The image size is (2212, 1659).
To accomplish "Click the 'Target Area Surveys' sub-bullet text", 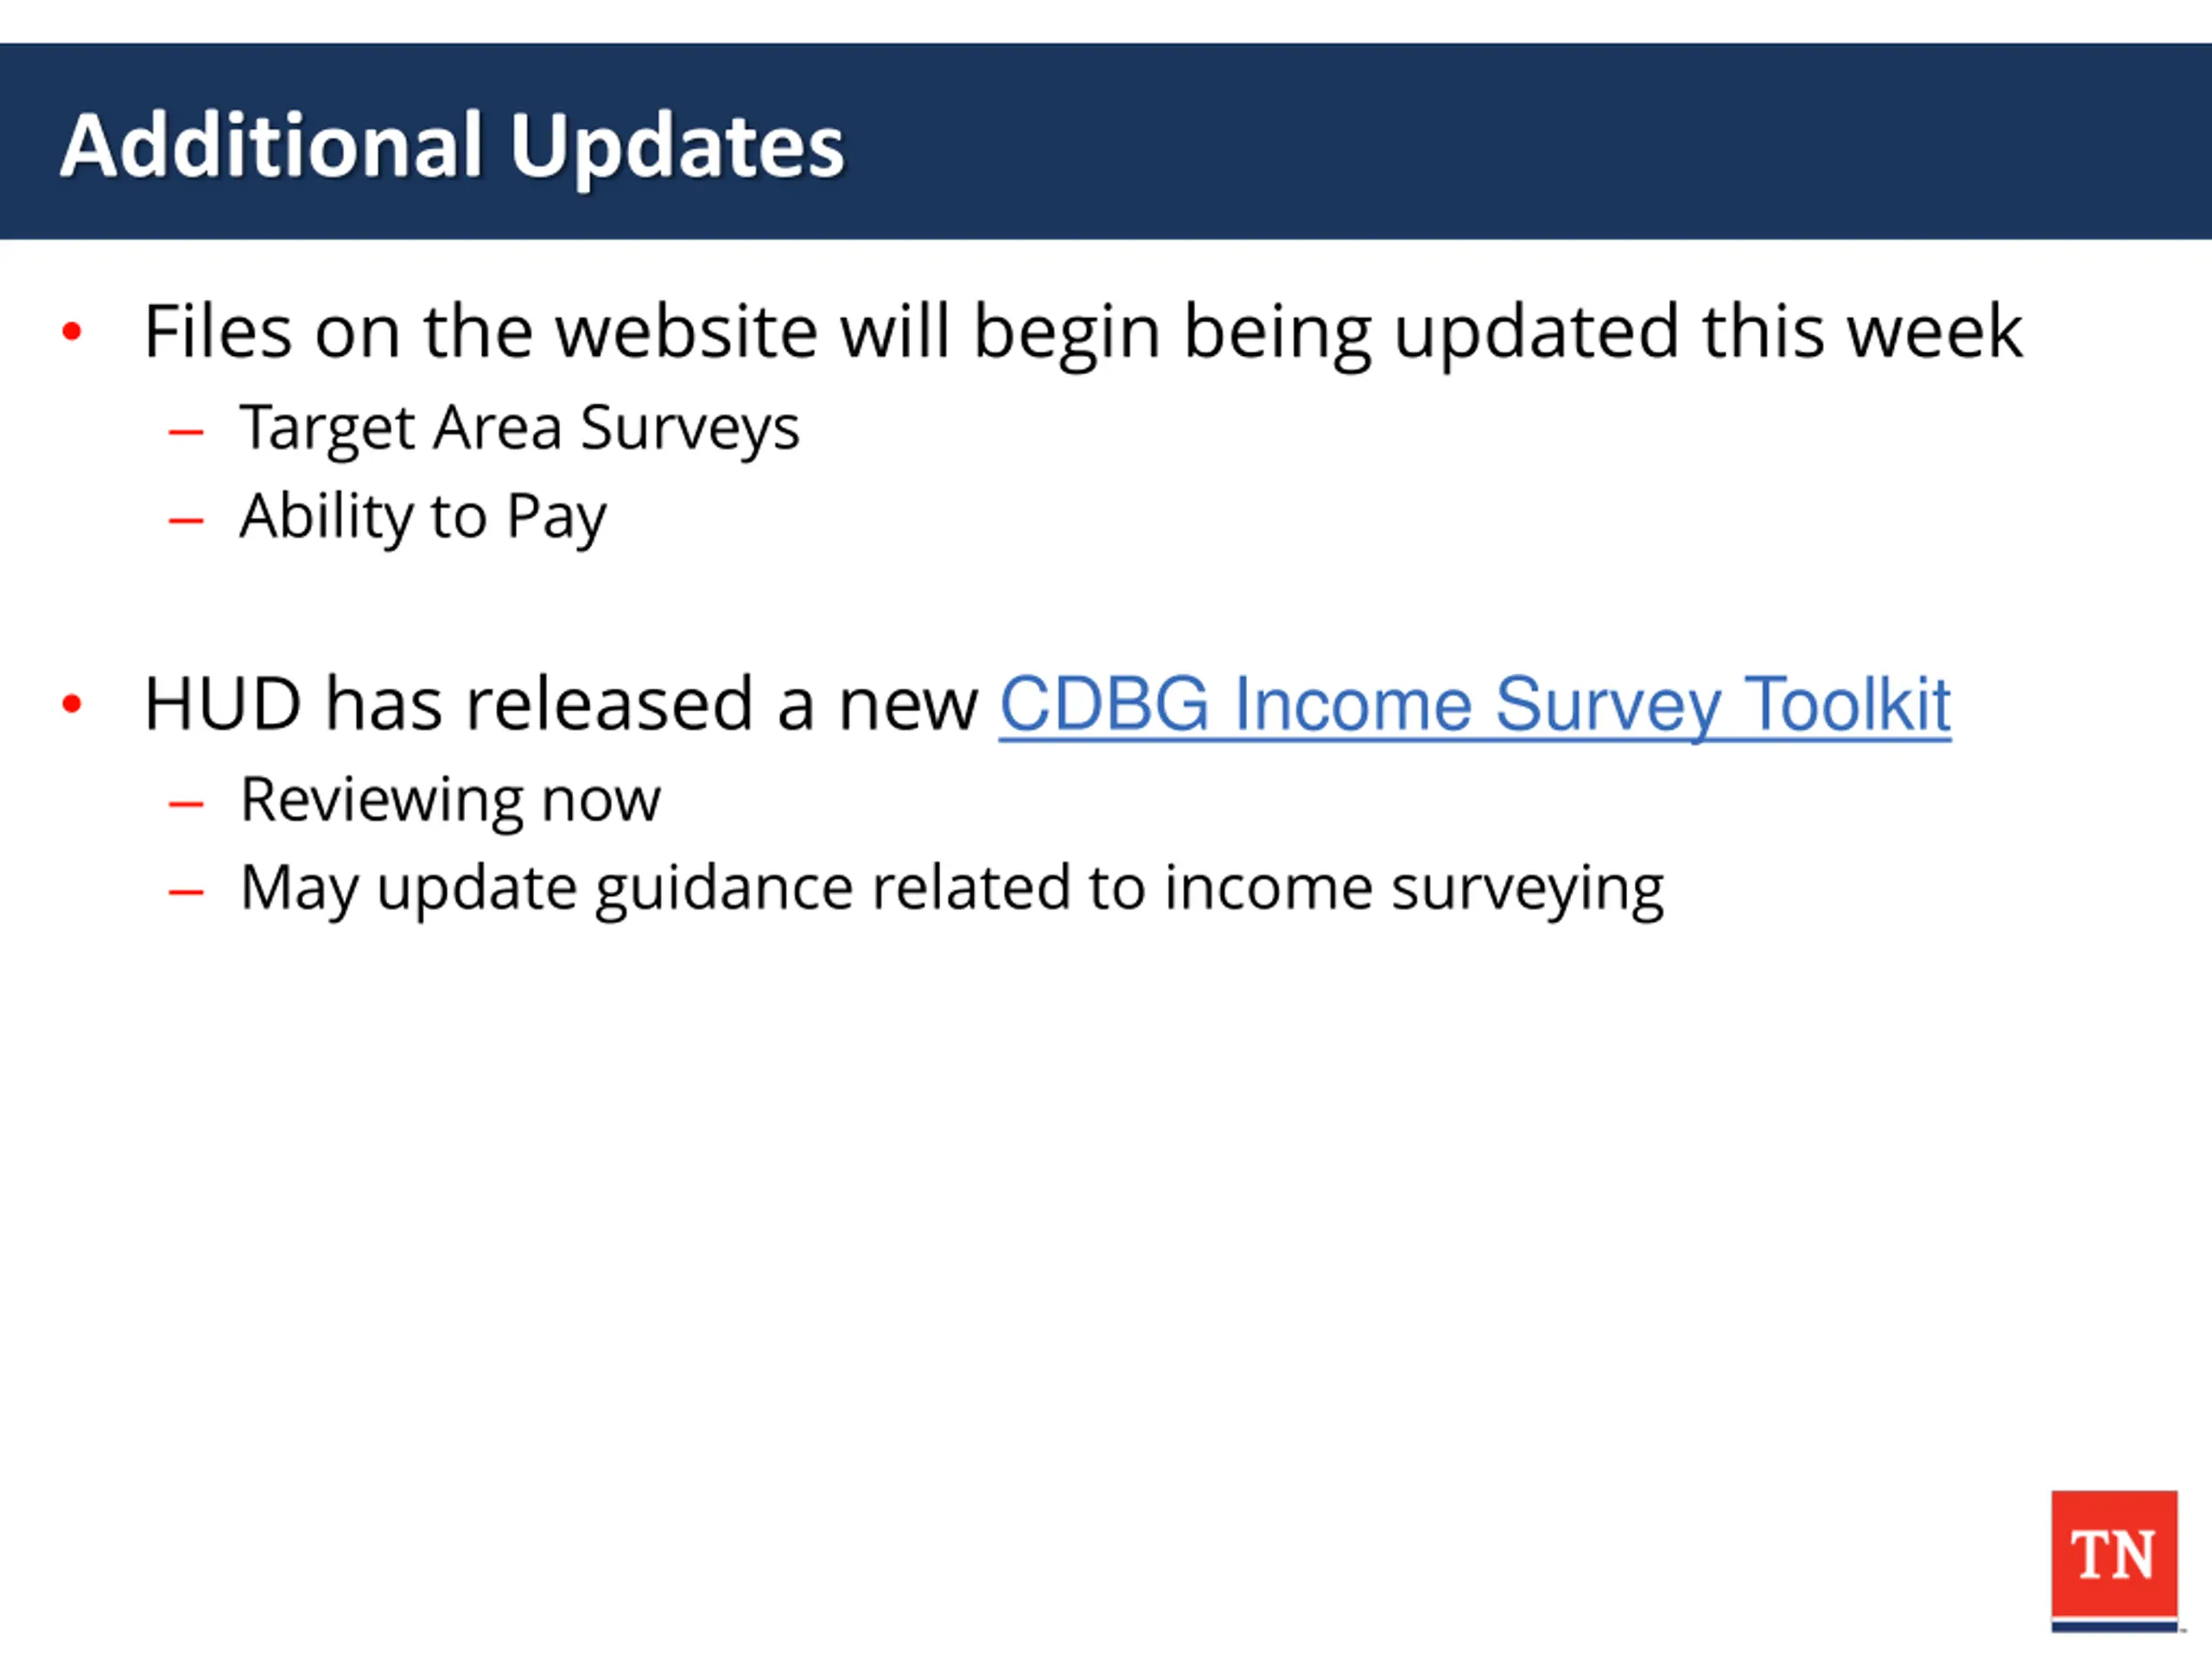I will [519, 429].
